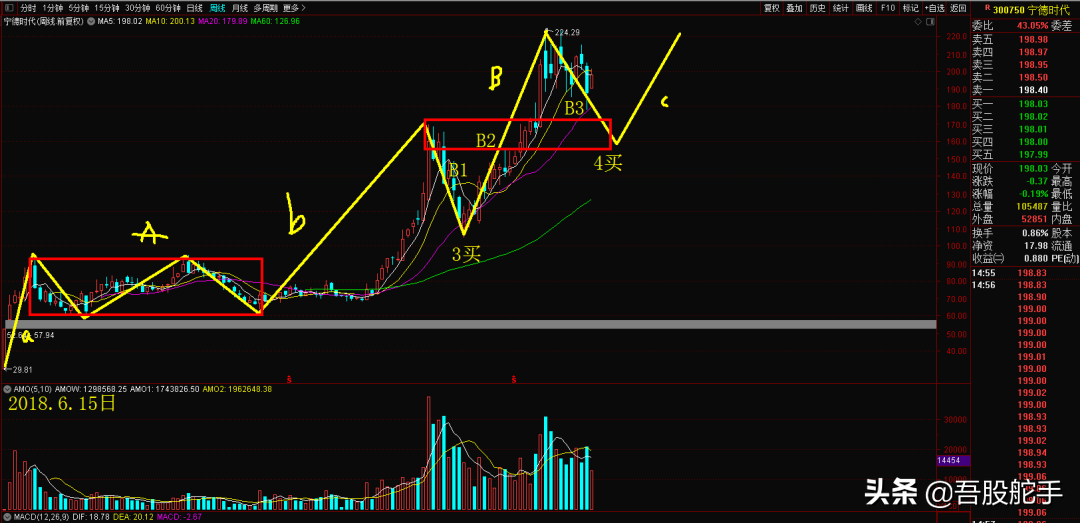Select the 60分钟 period tab
The width and height of the screenshot is (1080, 523).
coord(168,8)
